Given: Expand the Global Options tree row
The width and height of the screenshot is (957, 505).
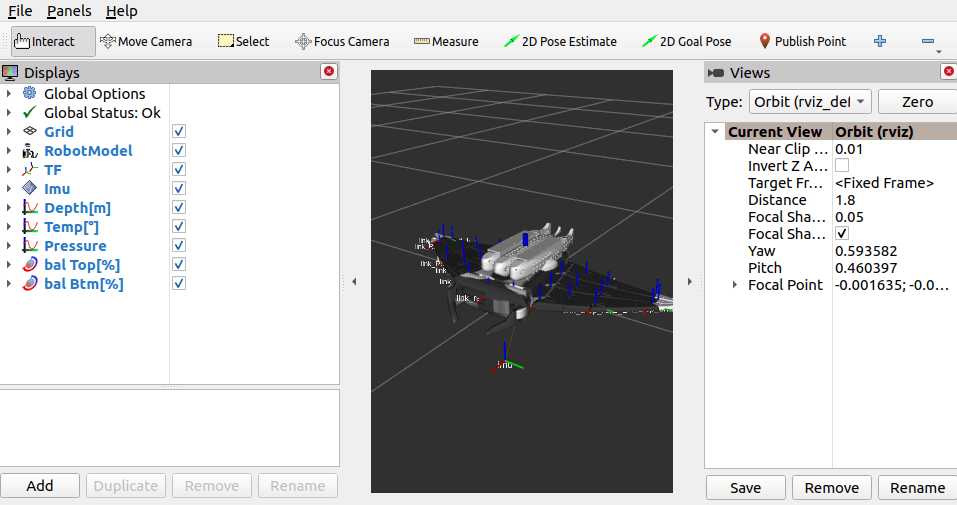Looking at the screenshot, I should pyautogui.click(x=9, y=93).
